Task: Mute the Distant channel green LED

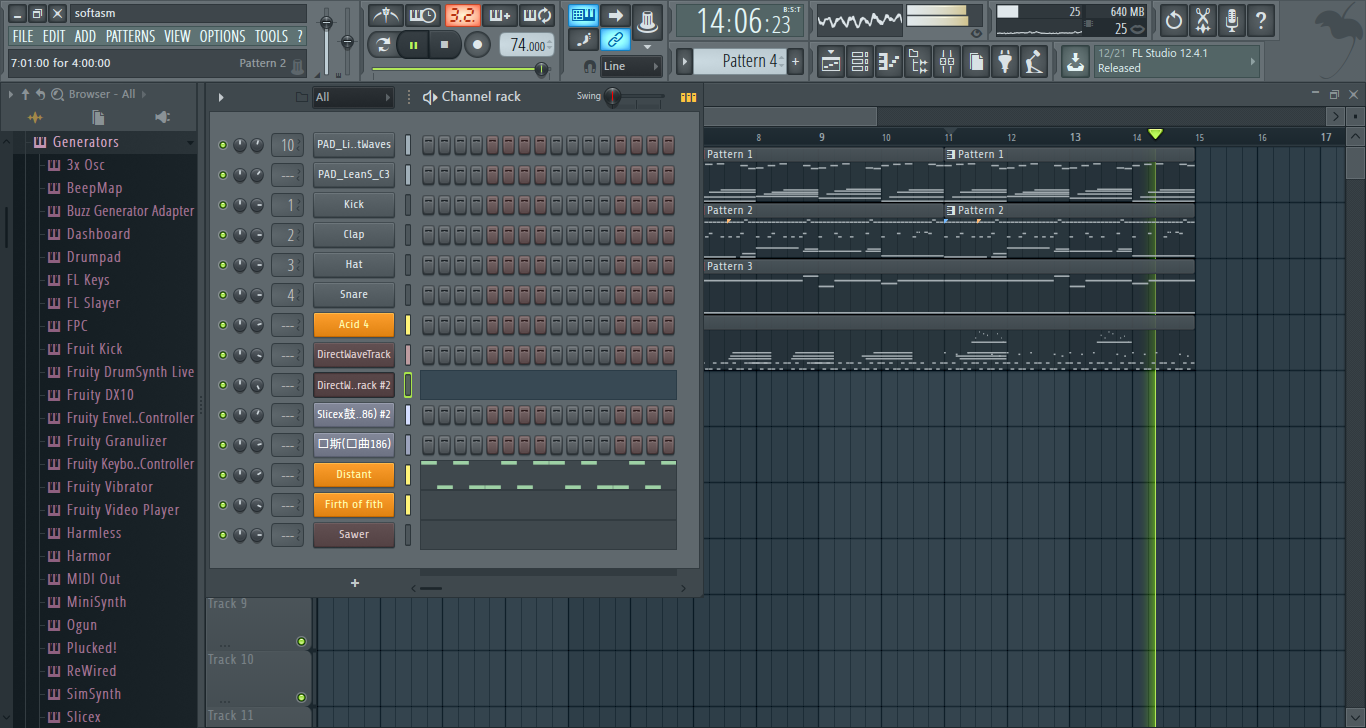Action: pyautogui.click(x=223, y=475)
